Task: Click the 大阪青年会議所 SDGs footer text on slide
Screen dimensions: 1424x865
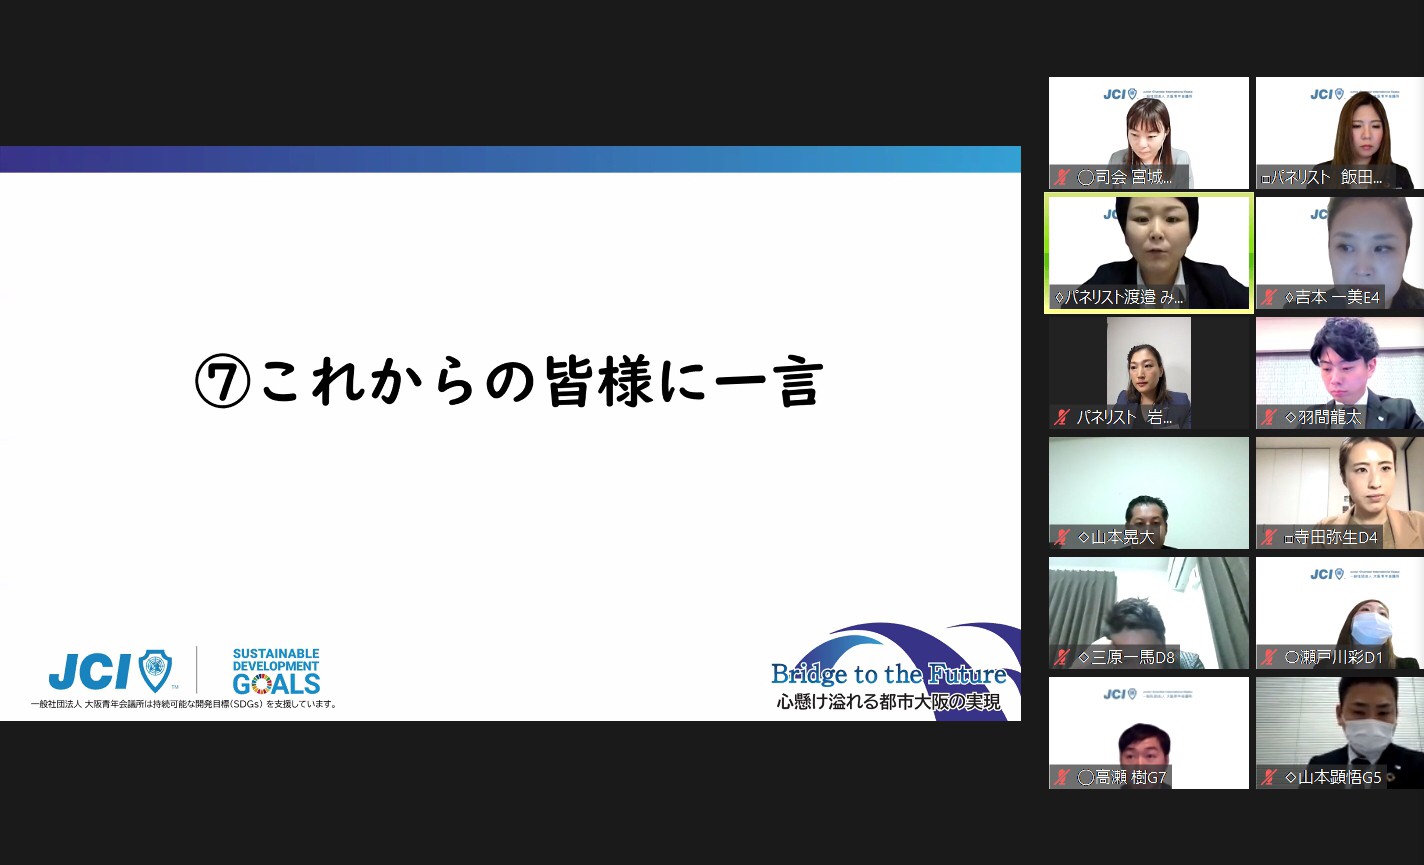Action: (x=184, y=704)
